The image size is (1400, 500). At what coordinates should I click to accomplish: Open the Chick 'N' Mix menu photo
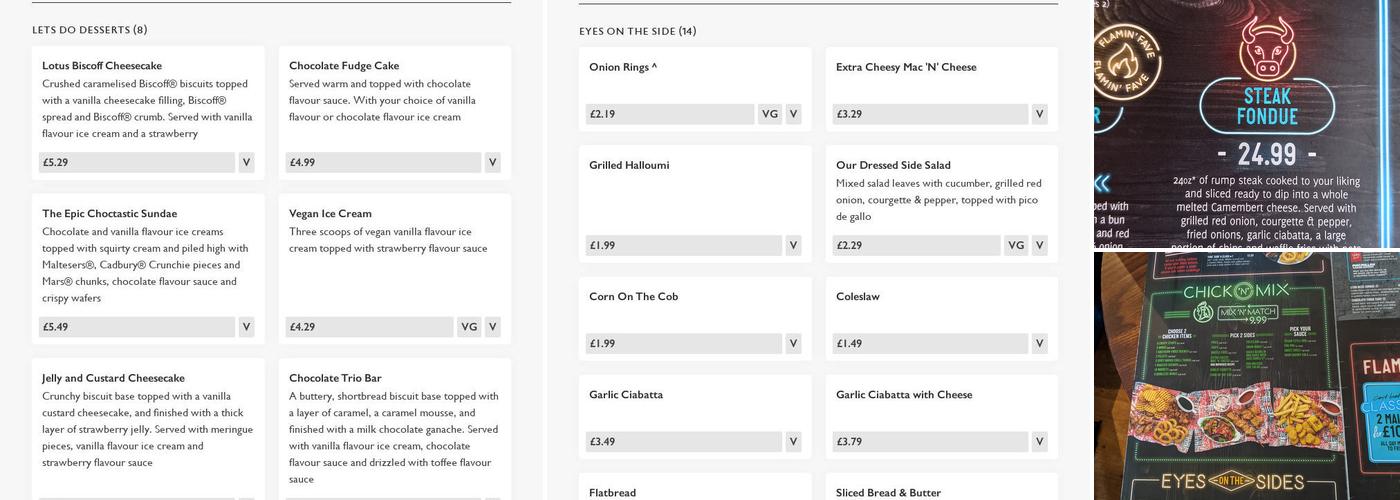tap(1247, 376)
